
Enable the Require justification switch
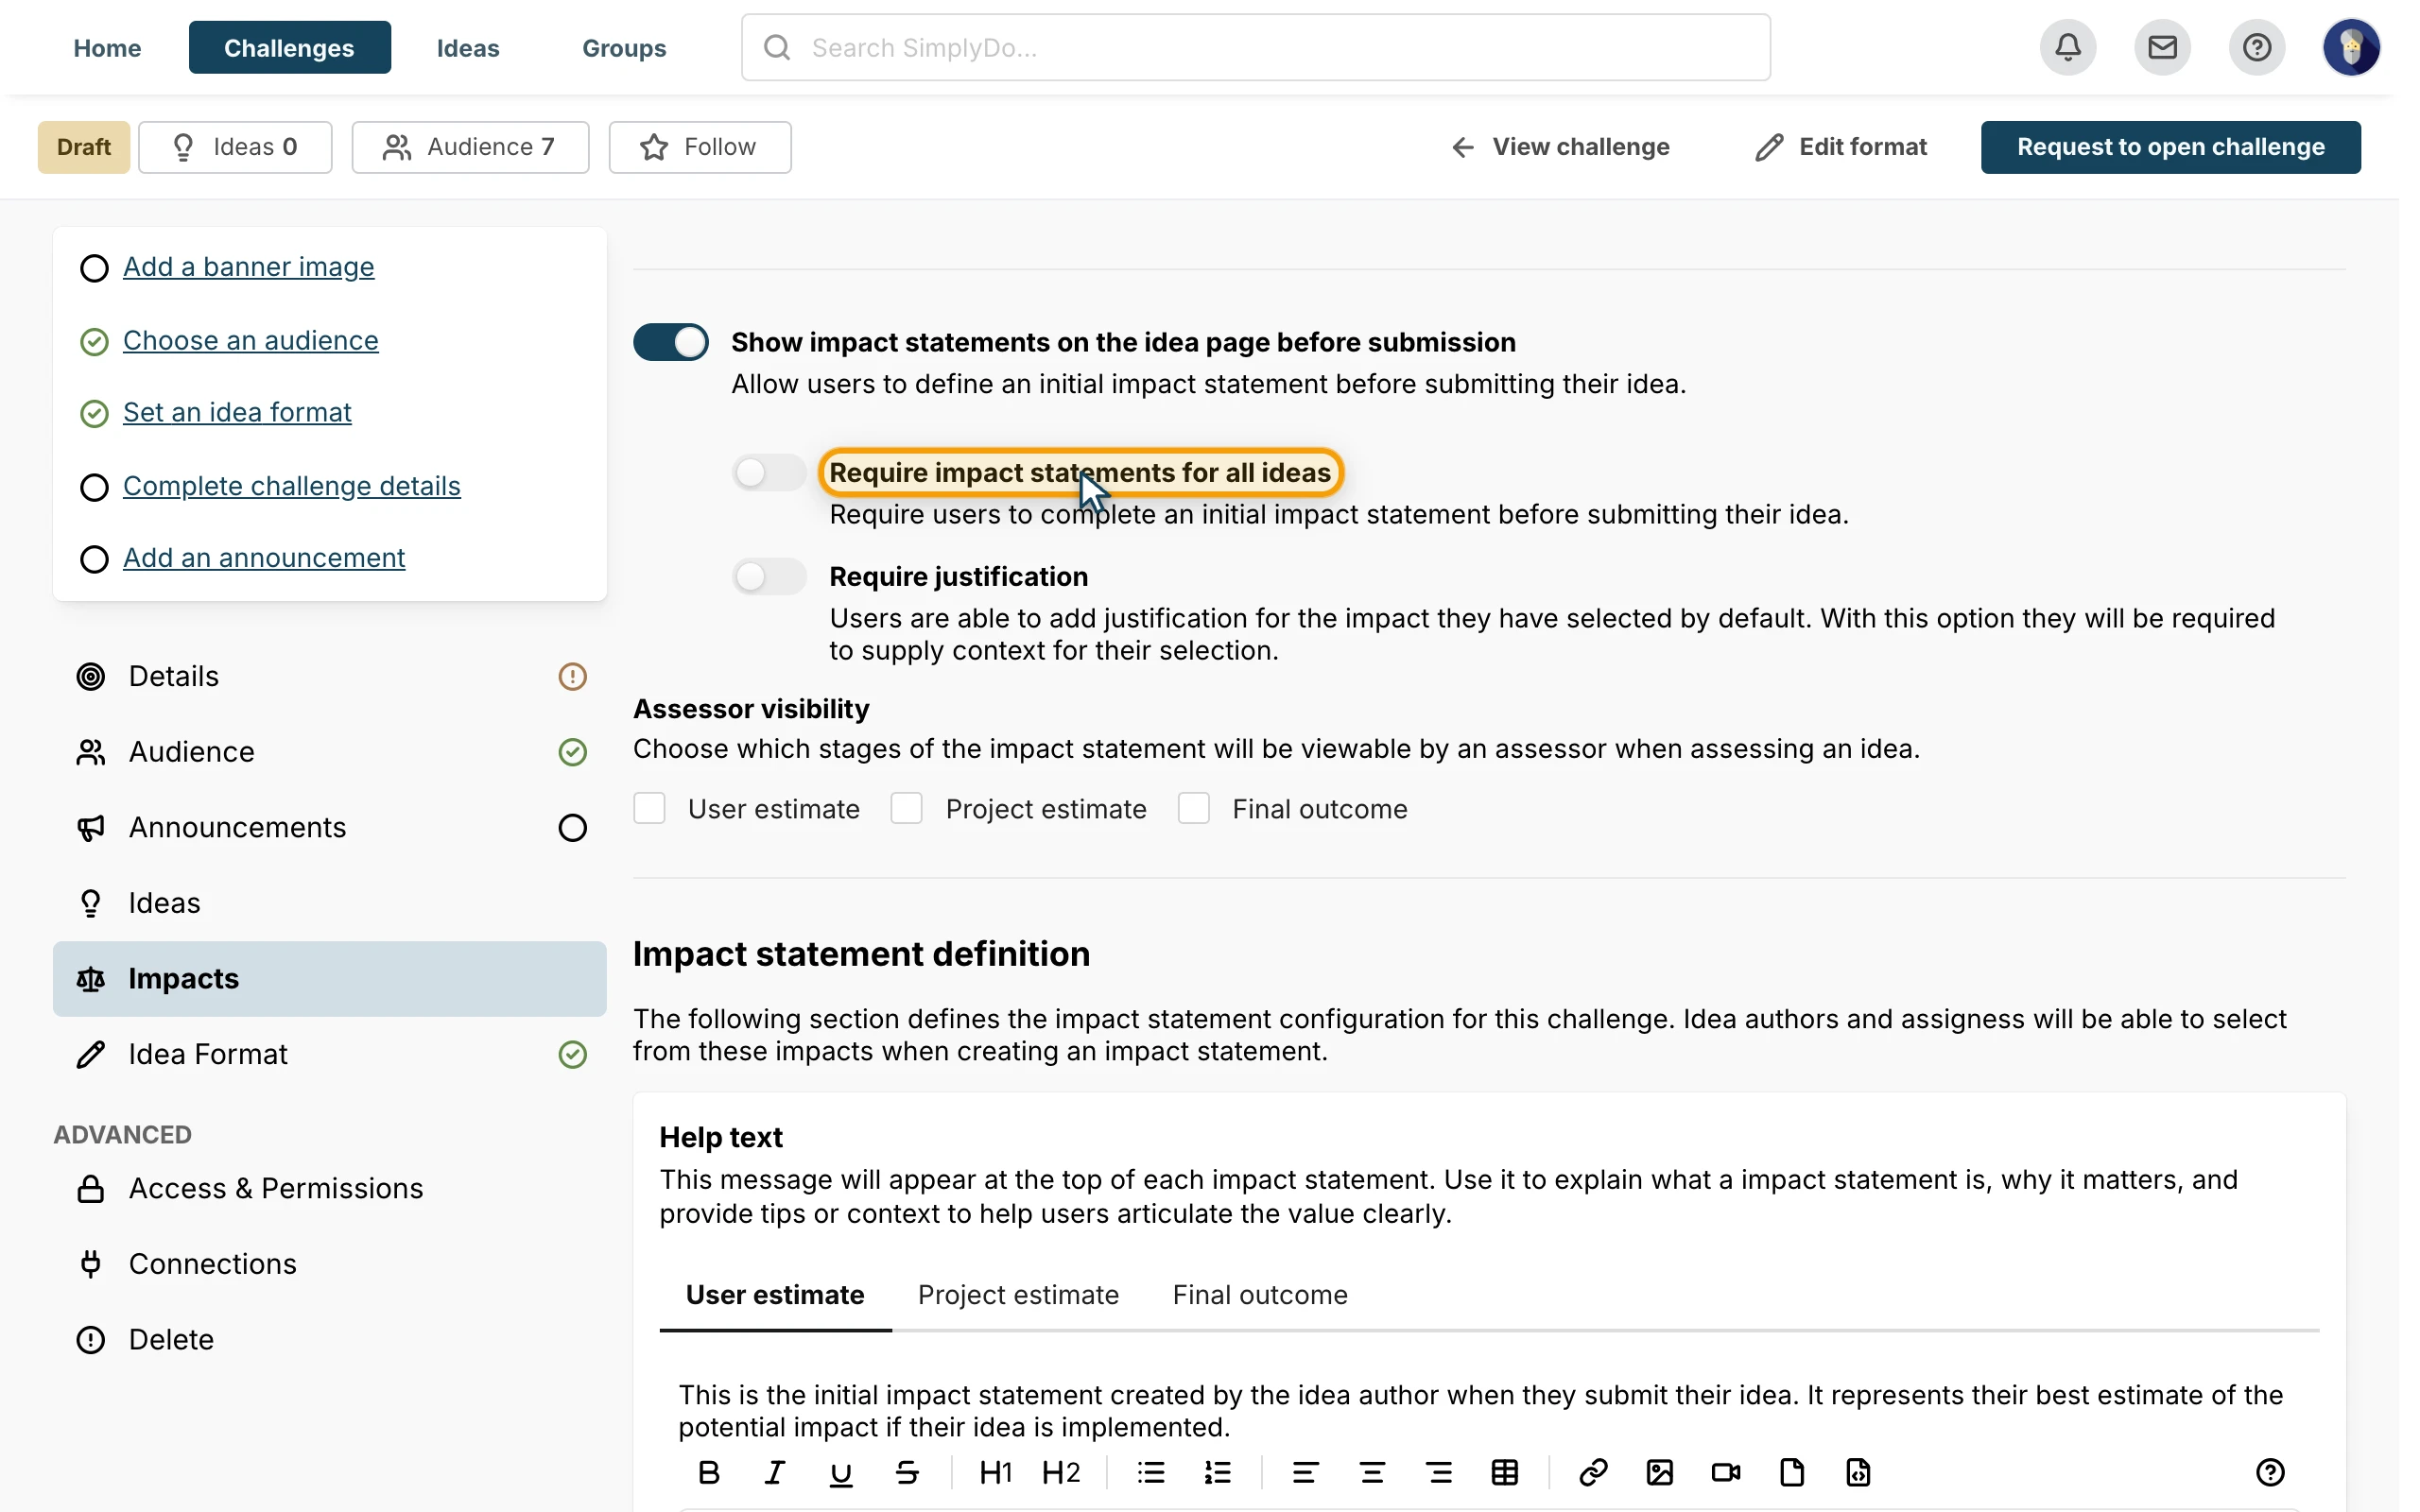tap(768, 576)
